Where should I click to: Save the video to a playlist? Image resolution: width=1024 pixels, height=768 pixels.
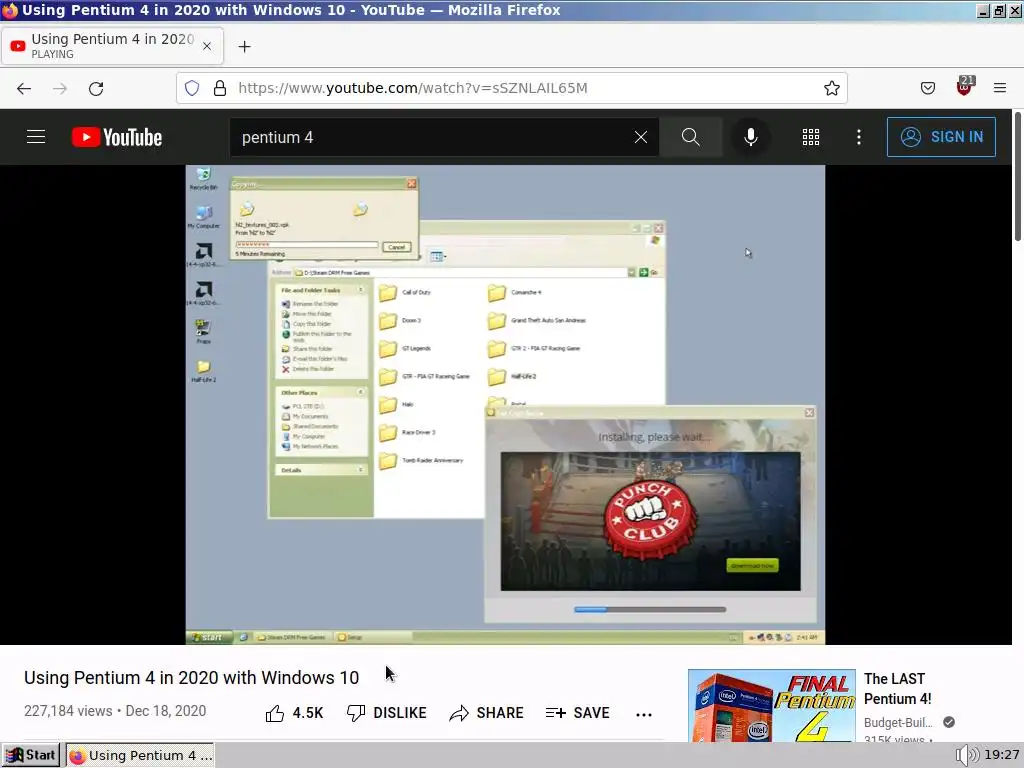(x=577, y=713)
